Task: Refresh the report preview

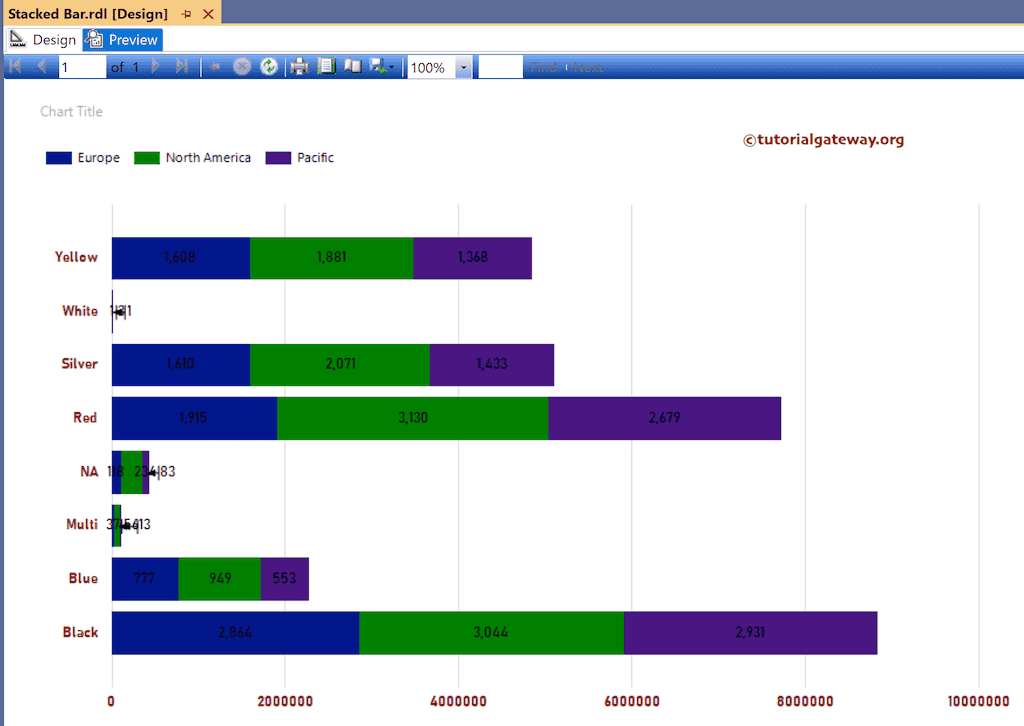Action: (x=267, y=66)
